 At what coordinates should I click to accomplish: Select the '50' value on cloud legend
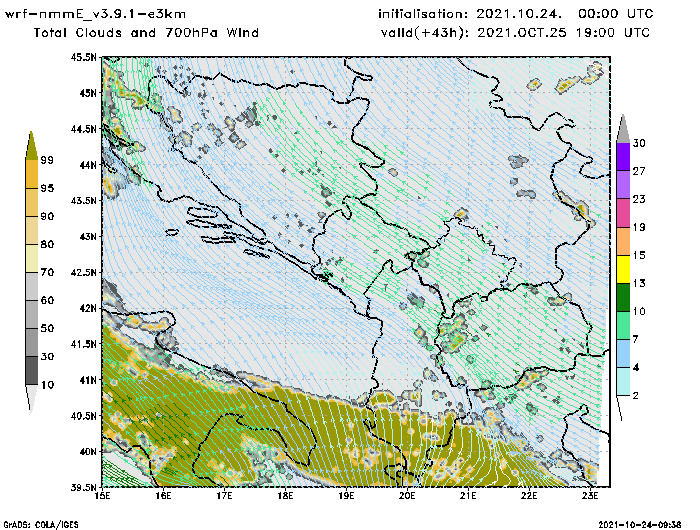pos(47,328)
